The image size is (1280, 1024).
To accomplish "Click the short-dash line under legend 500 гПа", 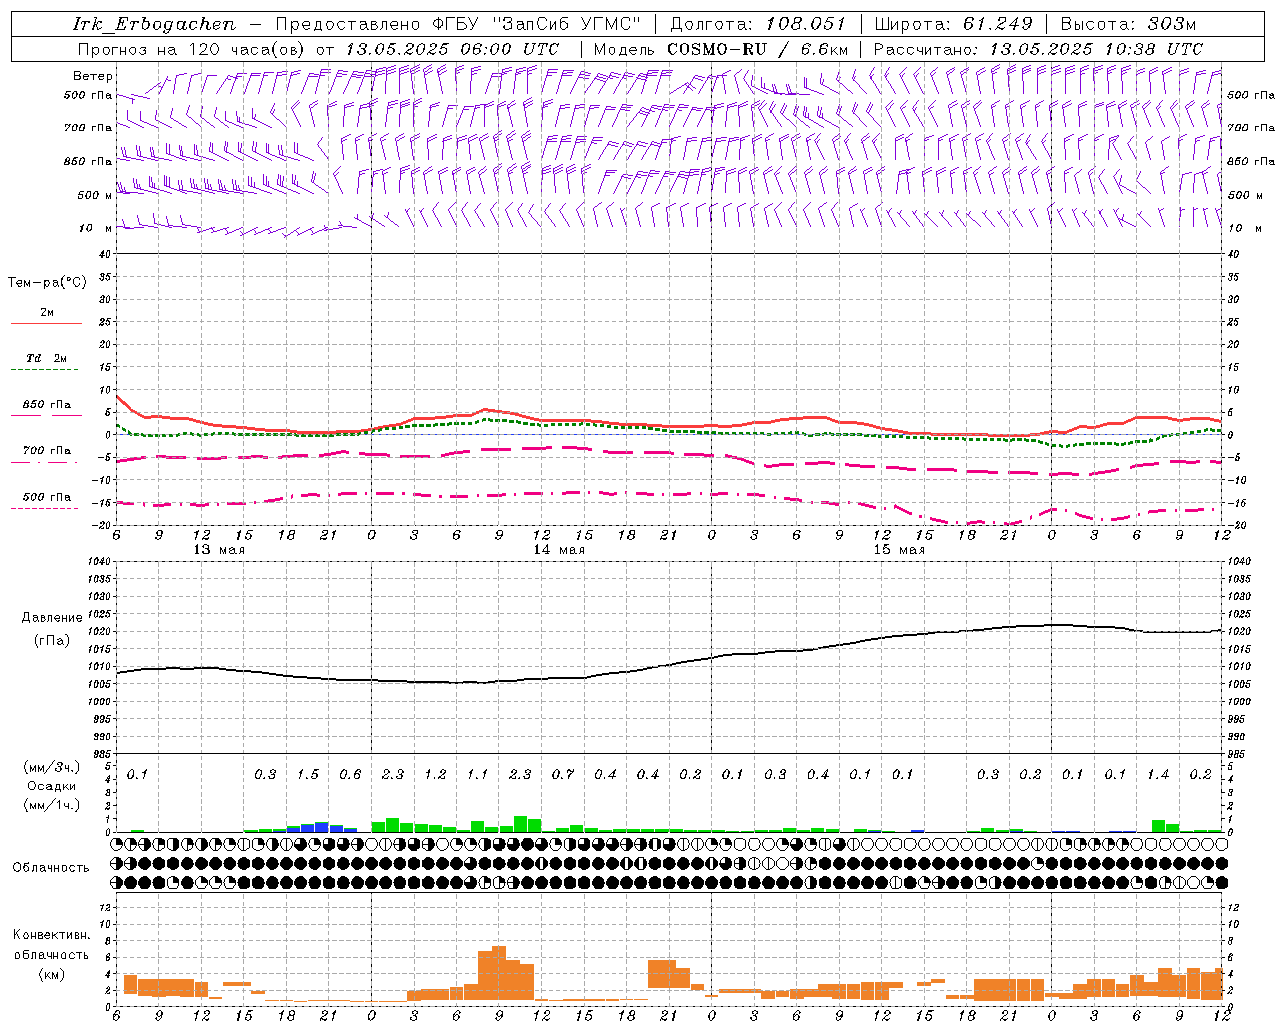I will (45, 508).
